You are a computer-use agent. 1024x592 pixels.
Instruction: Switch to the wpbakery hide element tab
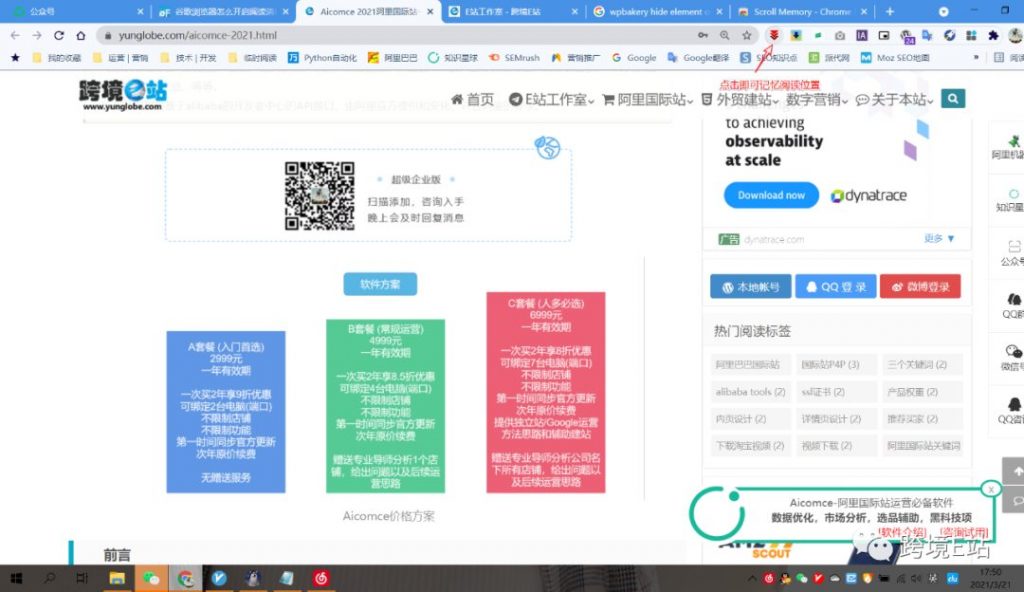click(x=658, y=12)
